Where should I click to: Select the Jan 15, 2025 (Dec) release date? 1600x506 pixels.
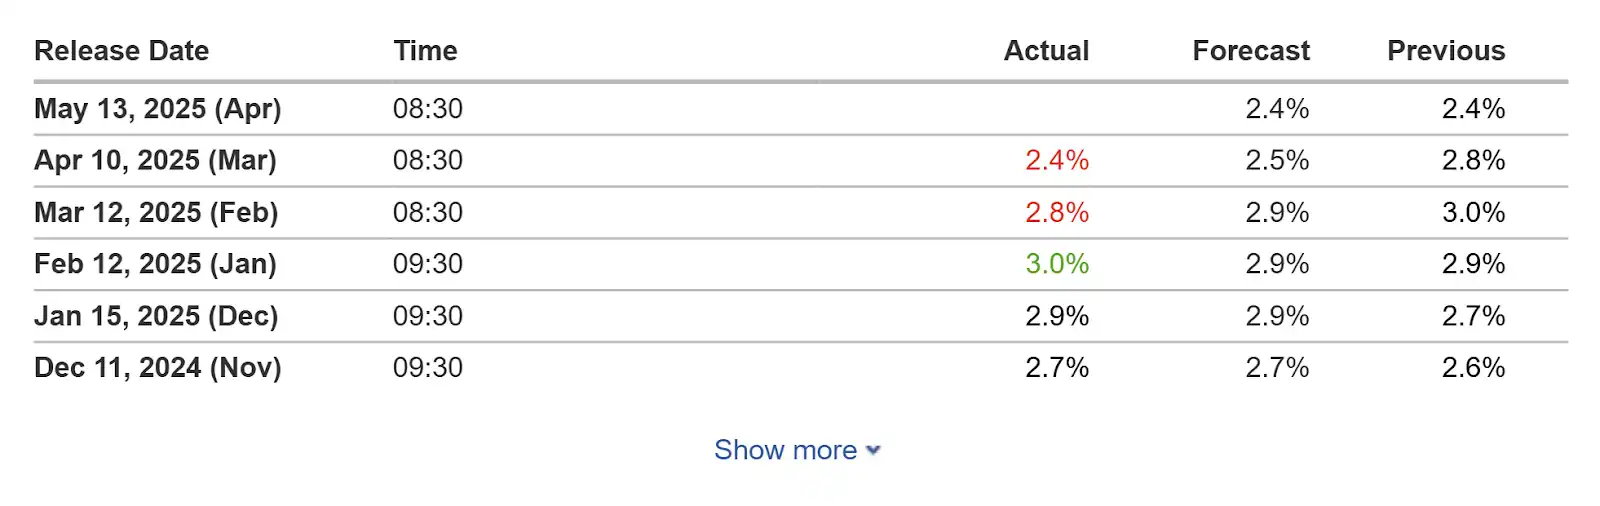(x=156, y=316)
